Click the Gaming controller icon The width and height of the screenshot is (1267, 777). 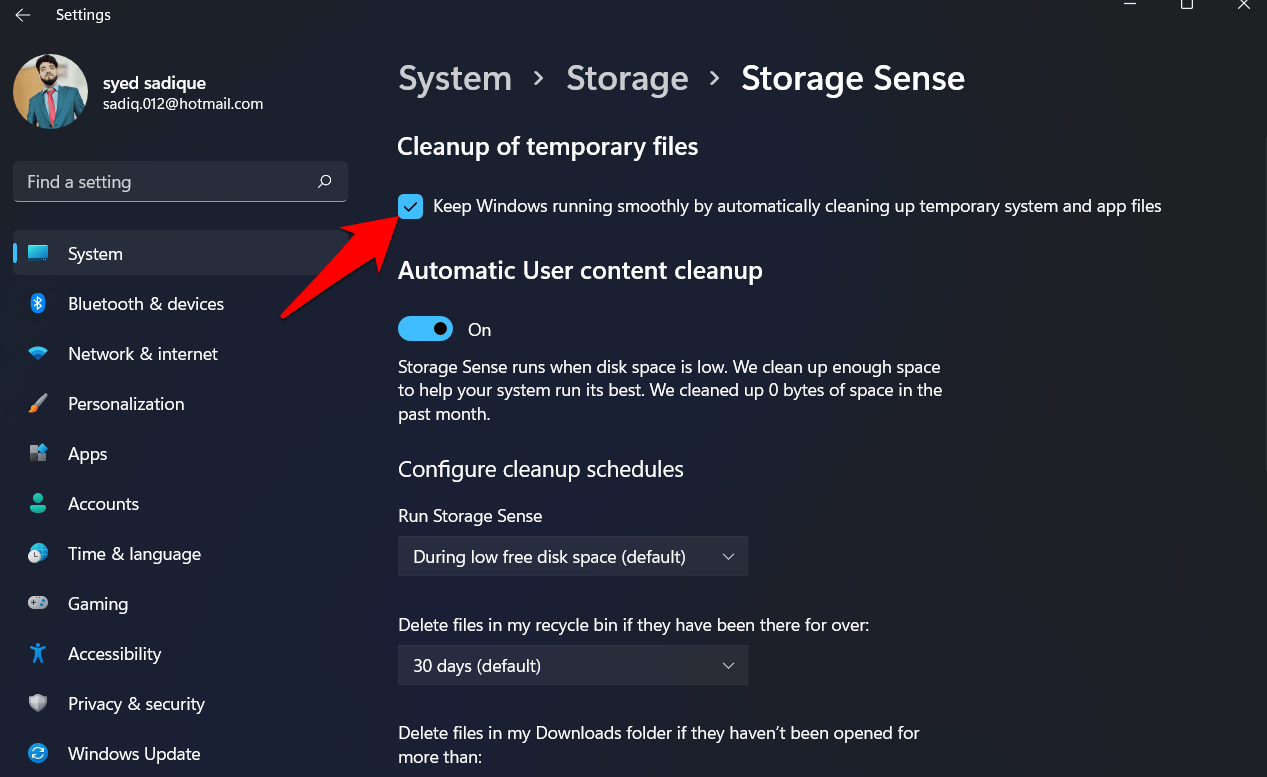(x=38, y=604)
